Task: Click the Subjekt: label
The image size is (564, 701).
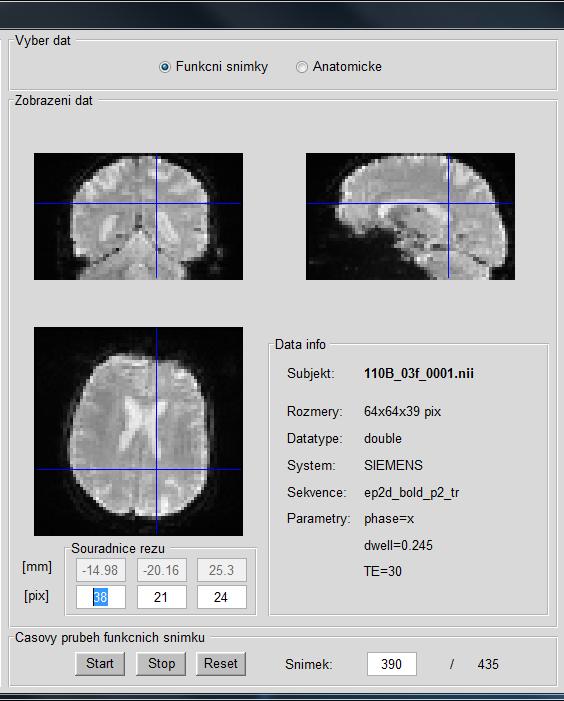Action: pos(311,373)
